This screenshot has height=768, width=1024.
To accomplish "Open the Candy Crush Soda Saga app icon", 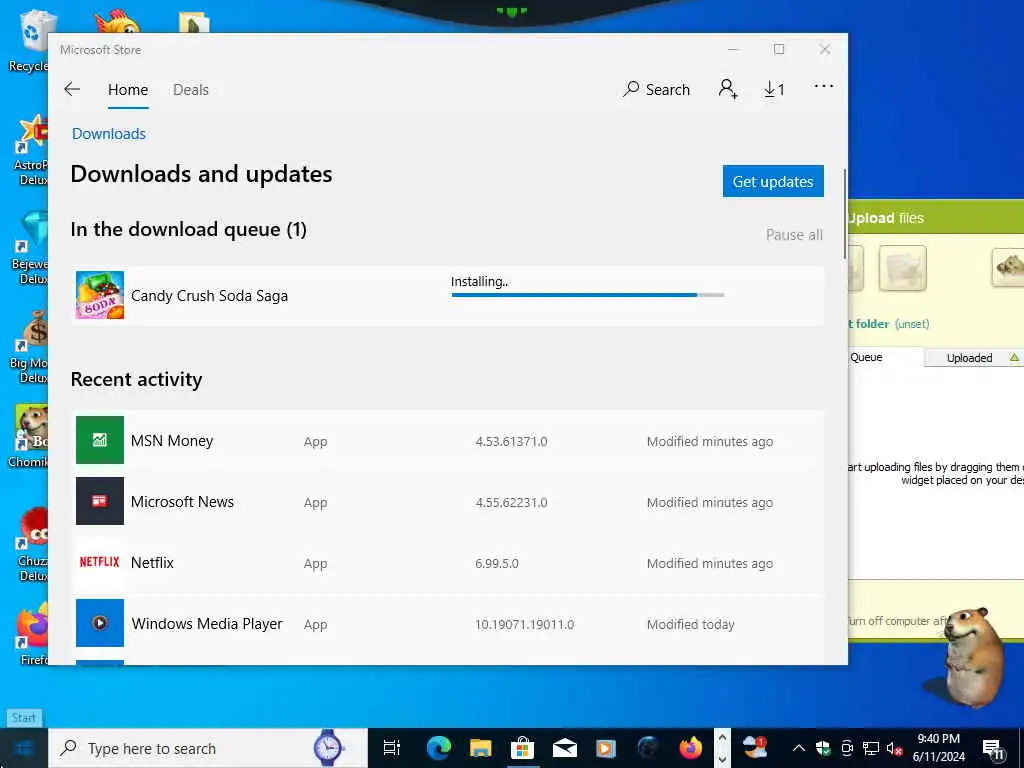I will click(100, 295).
